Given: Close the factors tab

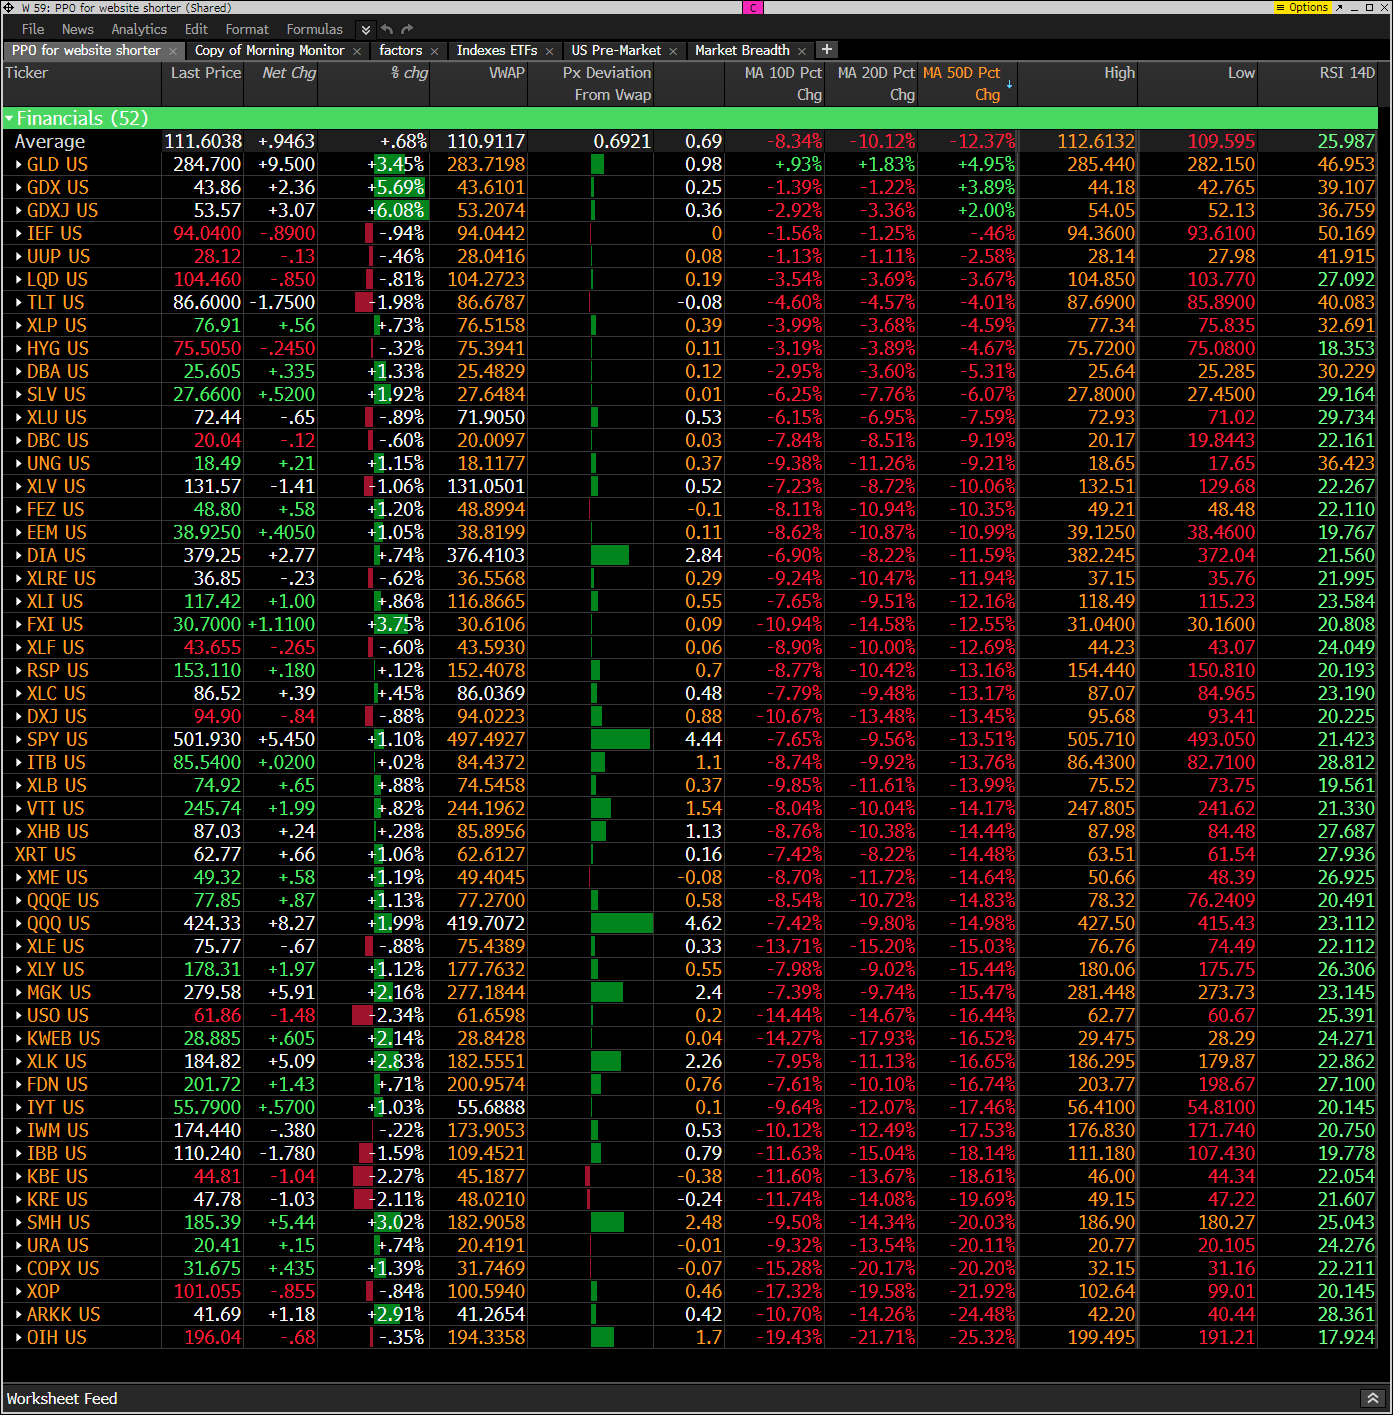Looking at the screenshot, I should click(x=434, y=51).
